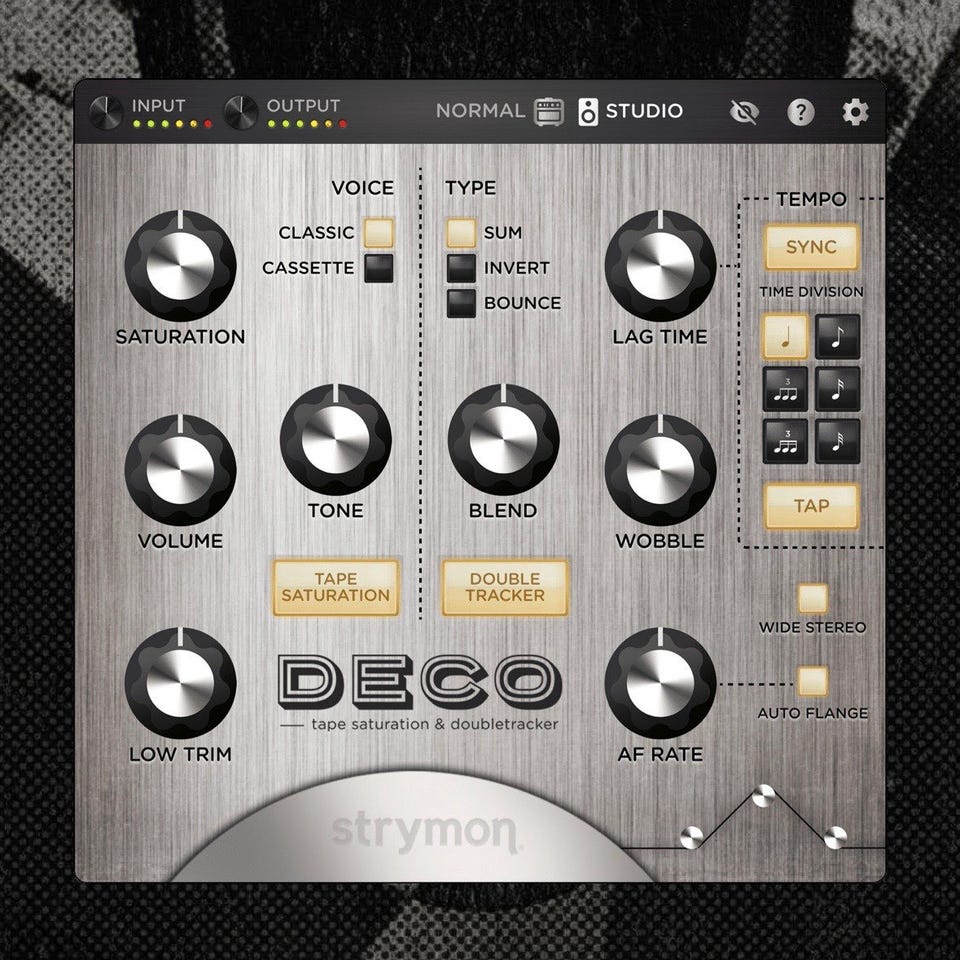Select the sixteenth note triplet division

coord(785,441)
